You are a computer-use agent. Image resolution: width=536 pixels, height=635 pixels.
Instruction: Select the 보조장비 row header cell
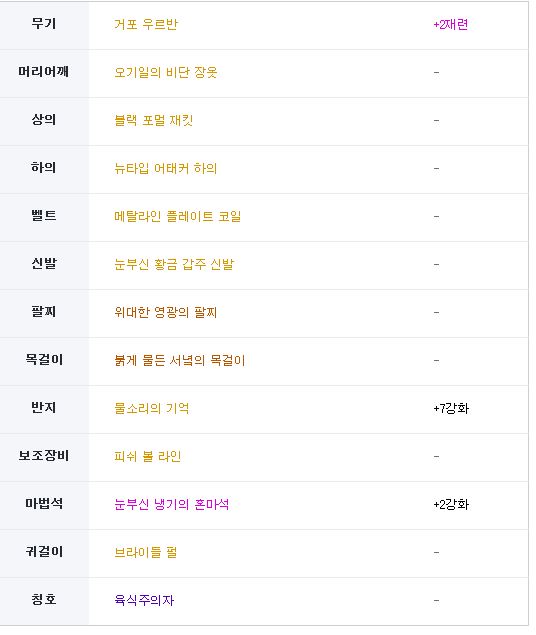click(44, 456)
